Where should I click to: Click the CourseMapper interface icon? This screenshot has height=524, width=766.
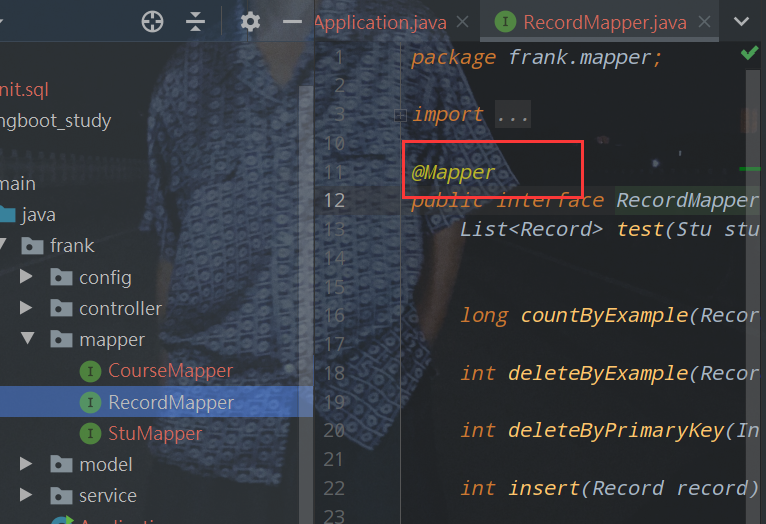pos(90,371)
